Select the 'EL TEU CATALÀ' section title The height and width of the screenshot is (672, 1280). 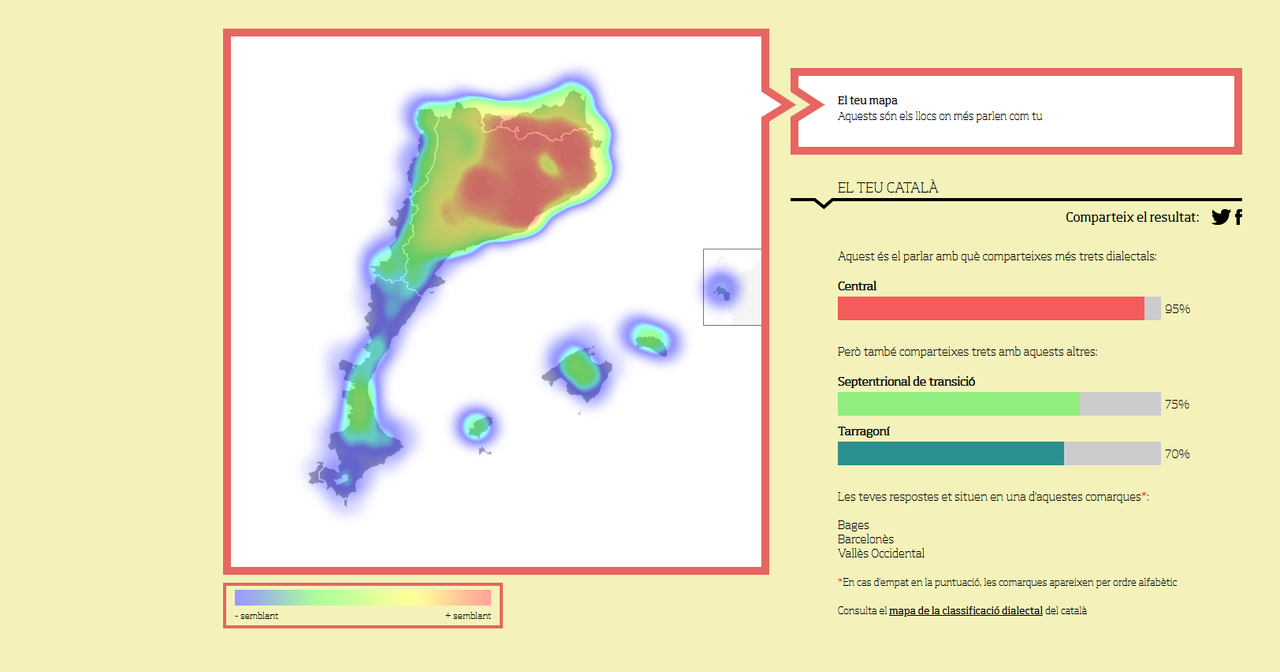pyautogui.click(x=888, y=188)
